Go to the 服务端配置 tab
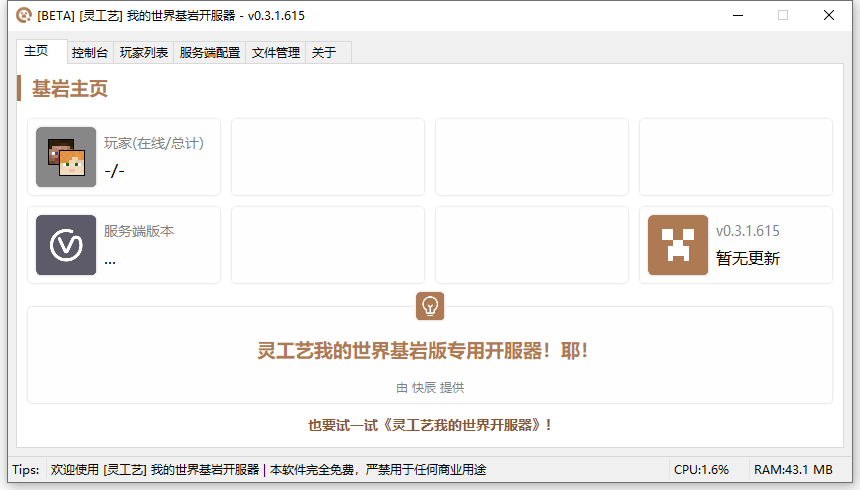 click(210, 53)
